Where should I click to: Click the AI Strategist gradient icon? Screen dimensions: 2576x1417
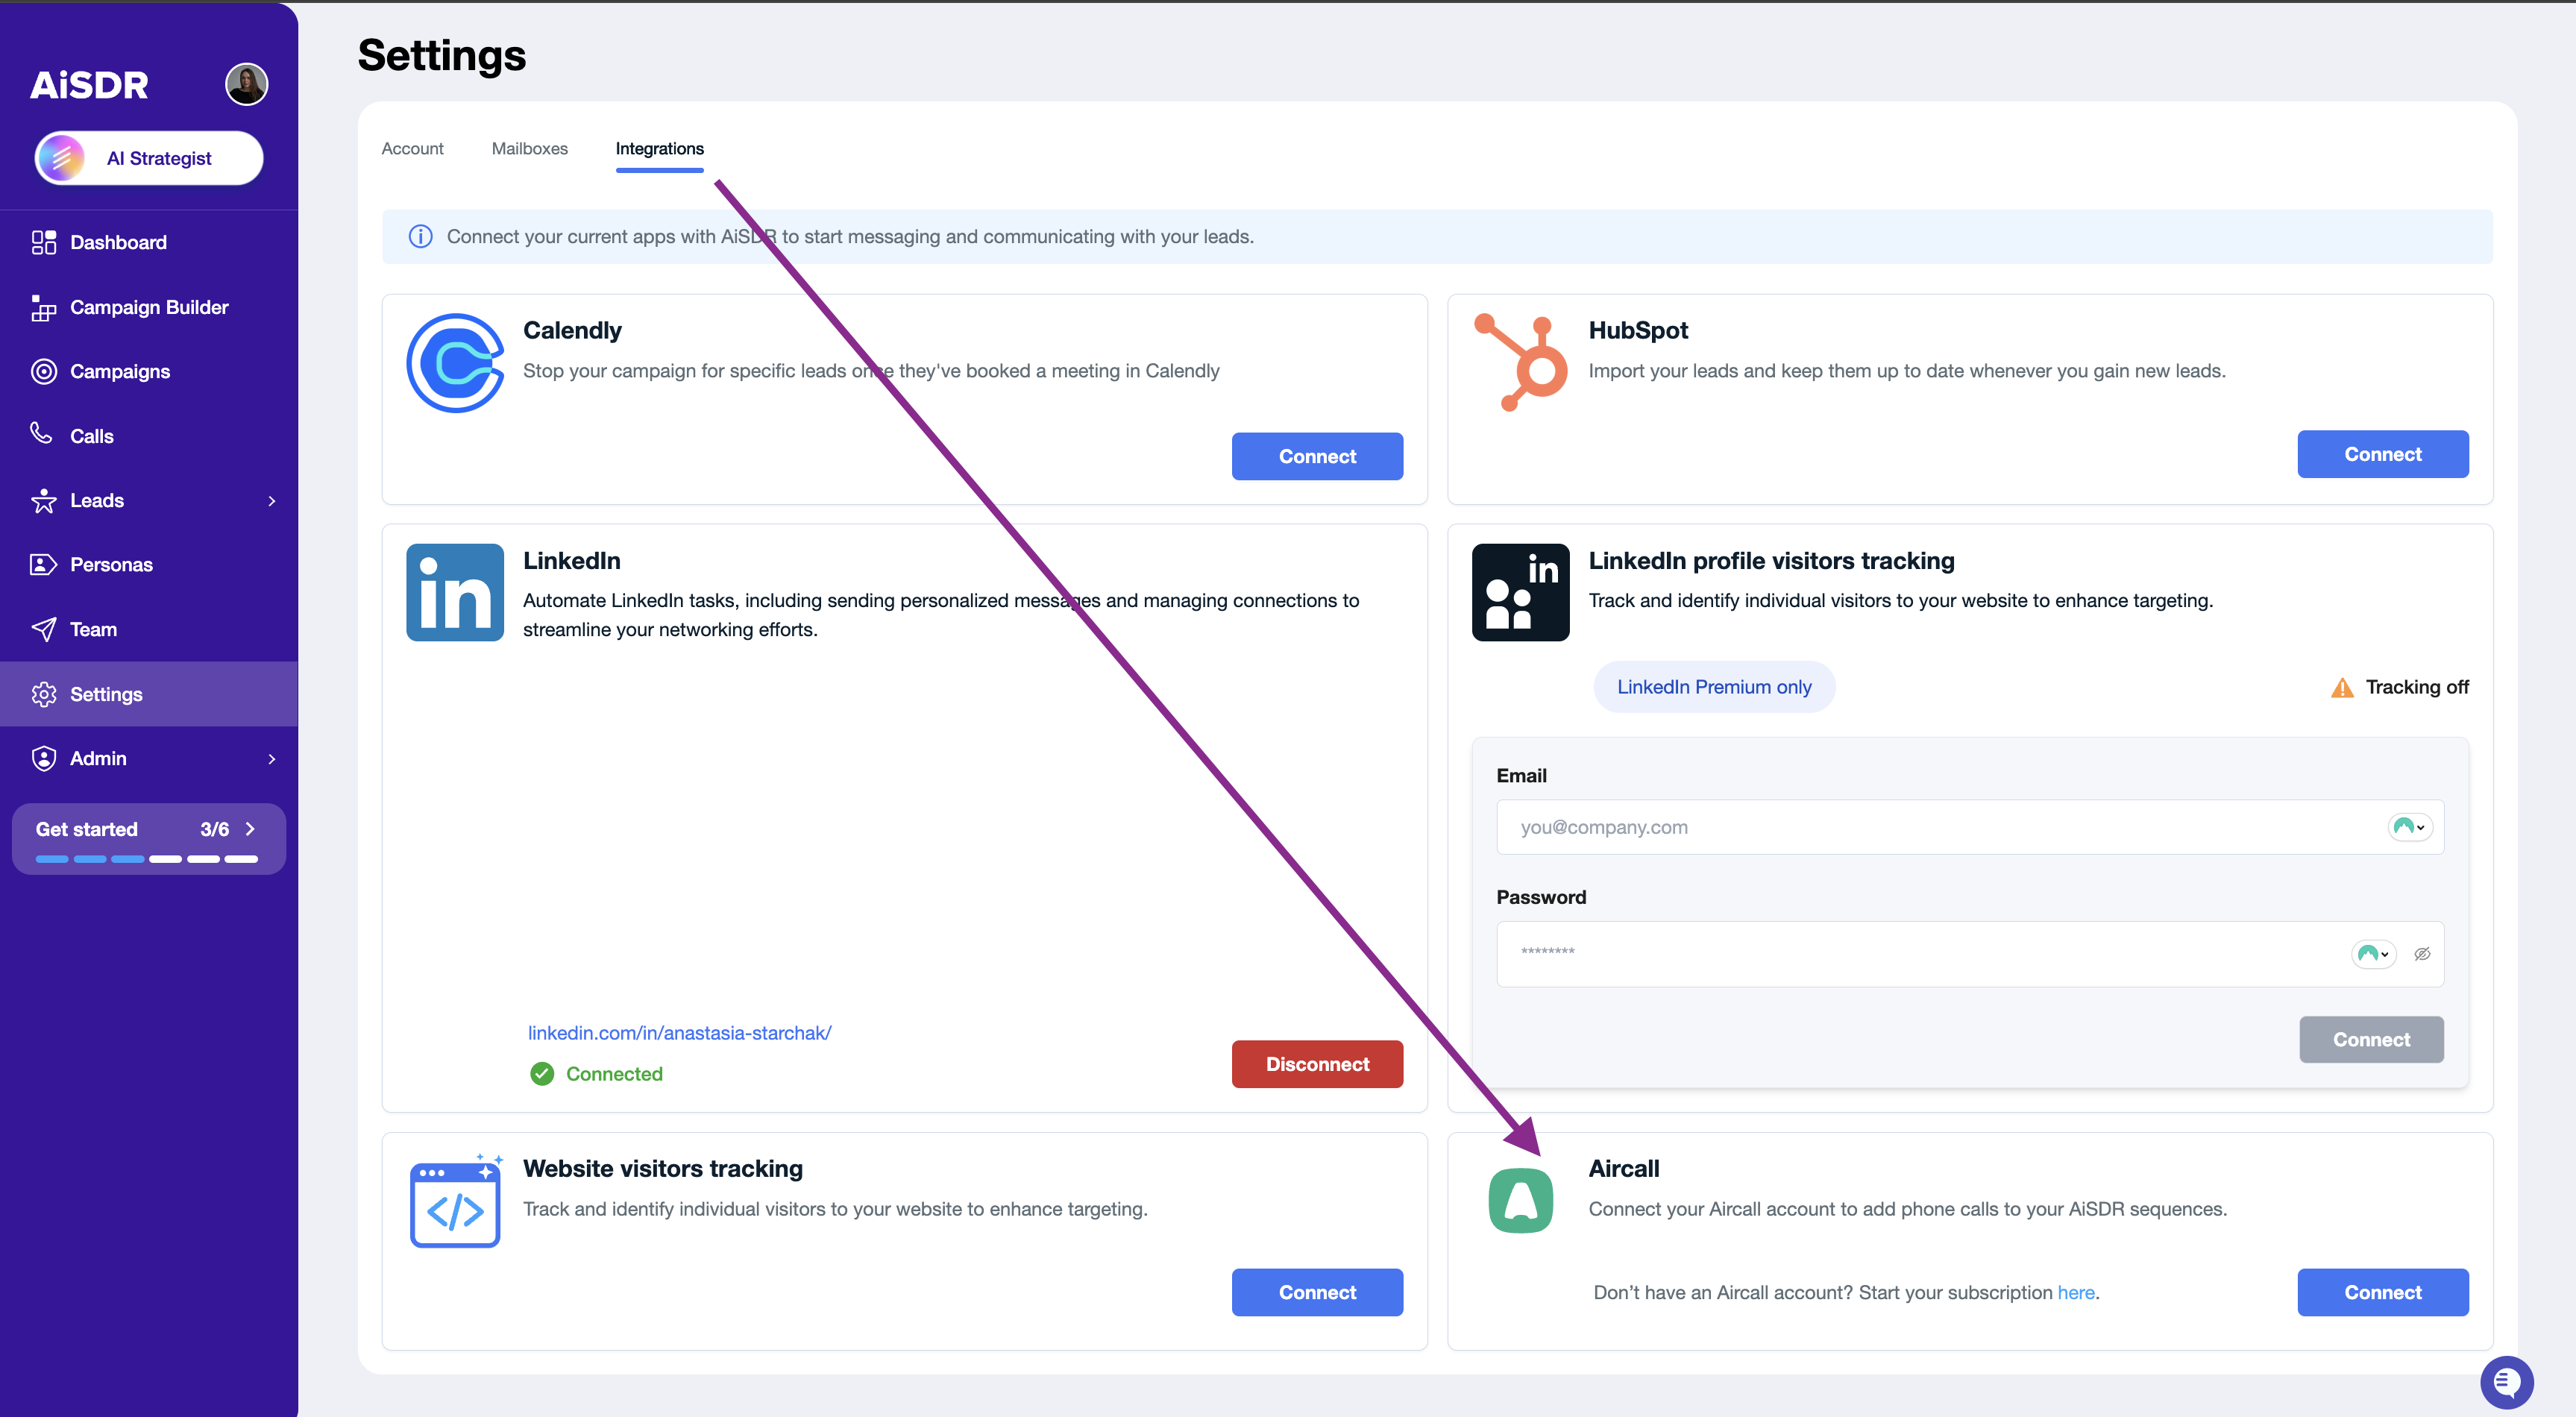tap(61, 158)
